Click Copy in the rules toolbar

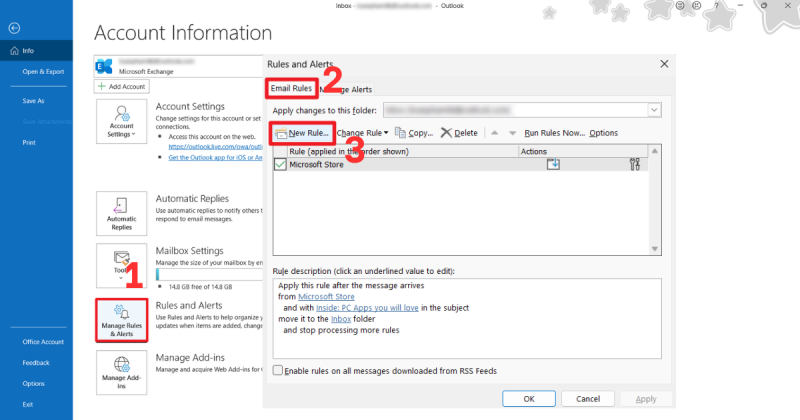click(x=414, y=132)
